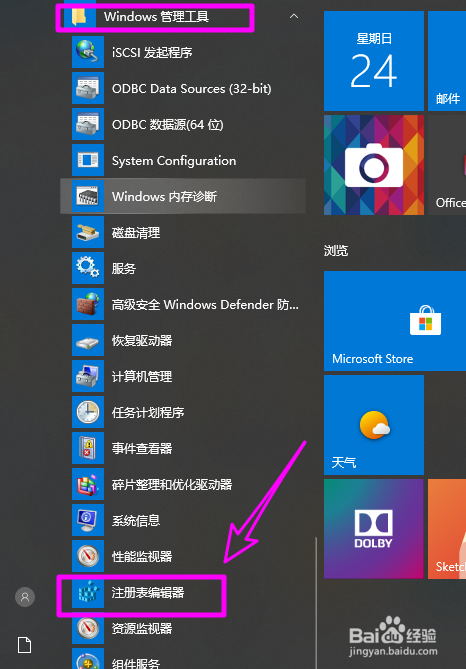Open 注册表编辑器 cube icon
466x669 pixels.
[x=88, y=593]
